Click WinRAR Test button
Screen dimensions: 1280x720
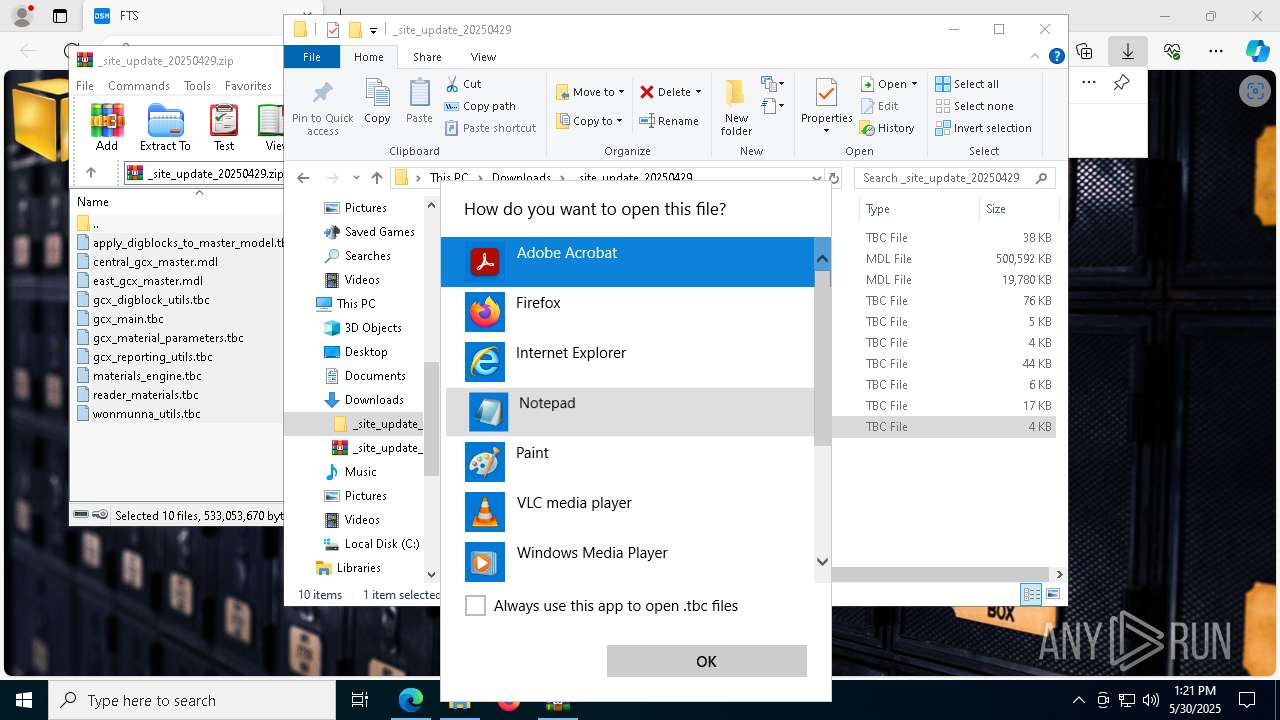click(x=224, y=128)
